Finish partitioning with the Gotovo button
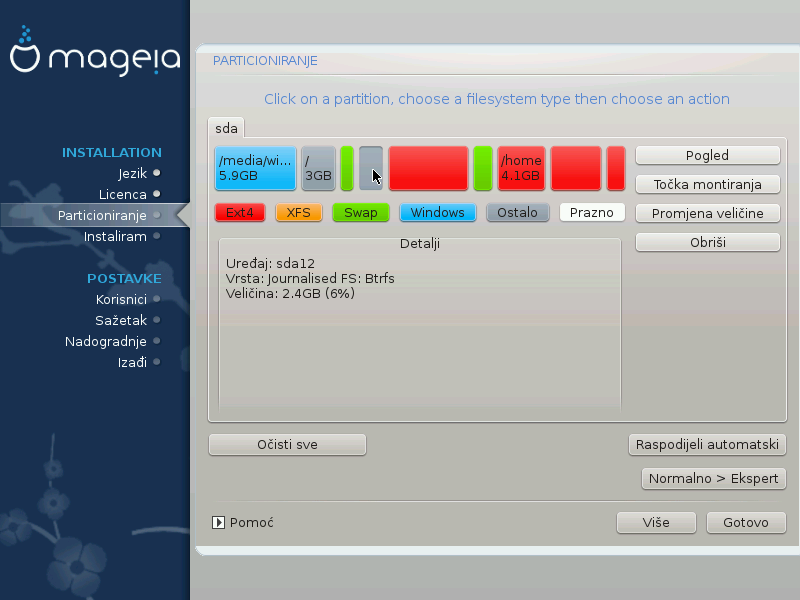This screenshot has width=800, height=600. pyautogui.click(x=746, y=523)
